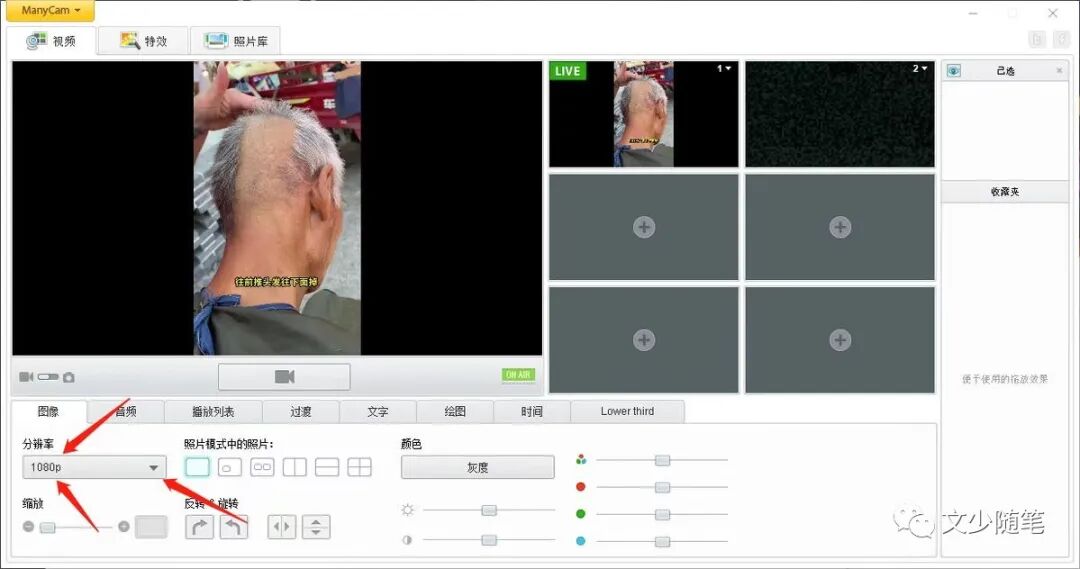
Task: Select layout with two small inset windows
Action: tap(262, 467)
